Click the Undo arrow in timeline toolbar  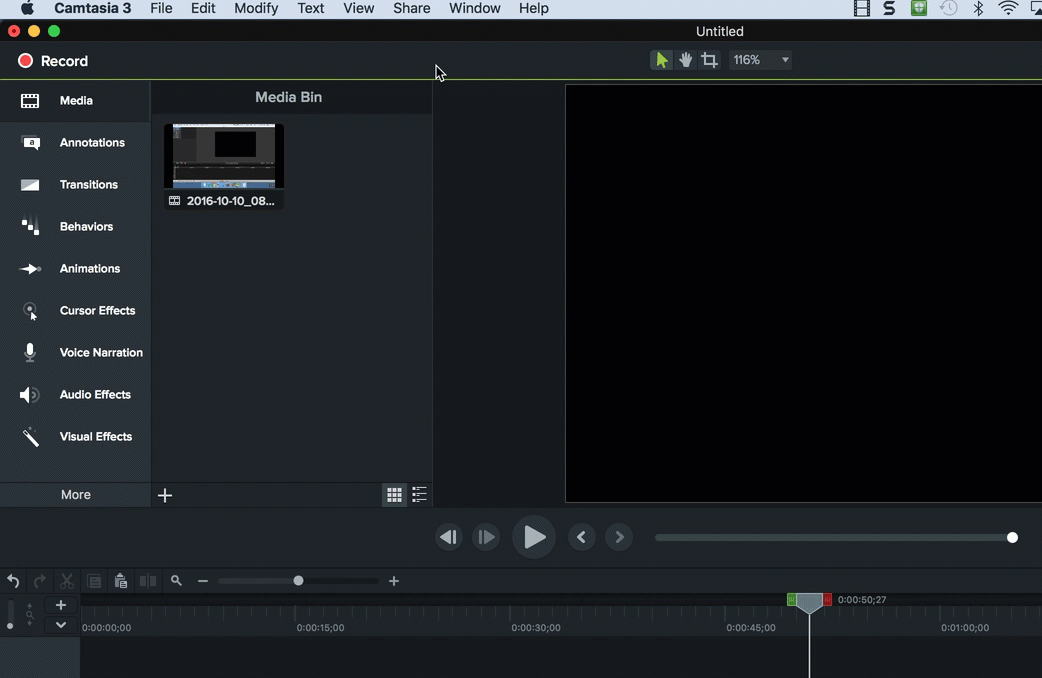point(13,581)
